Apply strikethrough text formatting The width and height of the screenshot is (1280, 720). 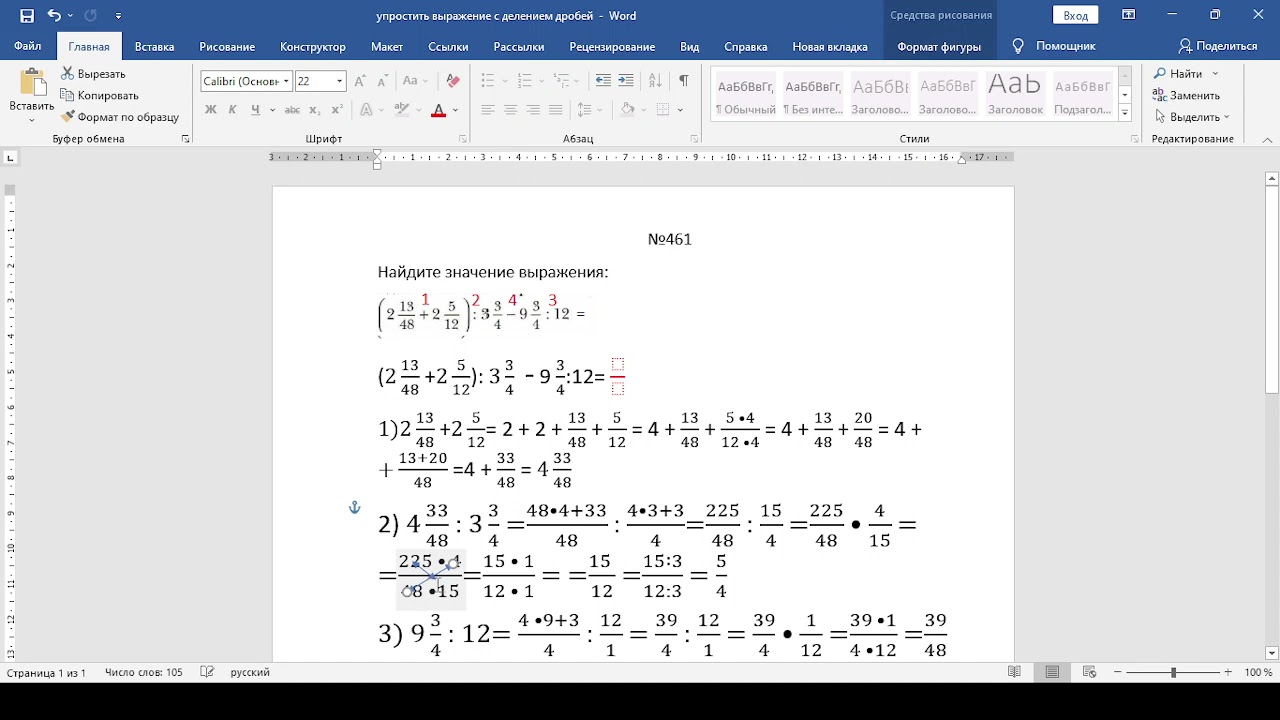pyautogui.click(x=292, y=110)
